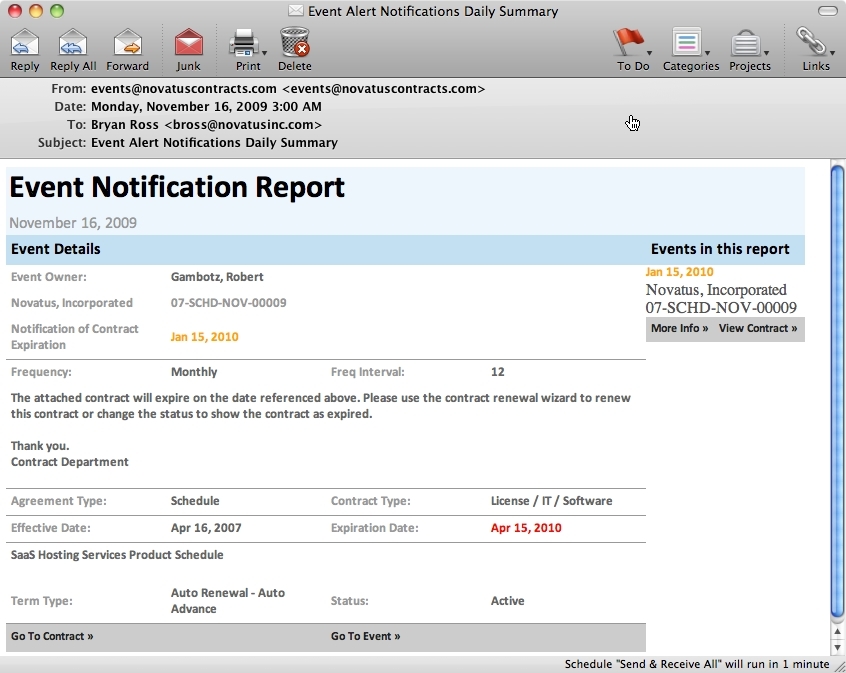Image resolution: width=846 pixels, height=673 pixels.
Task: Forward this email message
Action: pos(127,42)
